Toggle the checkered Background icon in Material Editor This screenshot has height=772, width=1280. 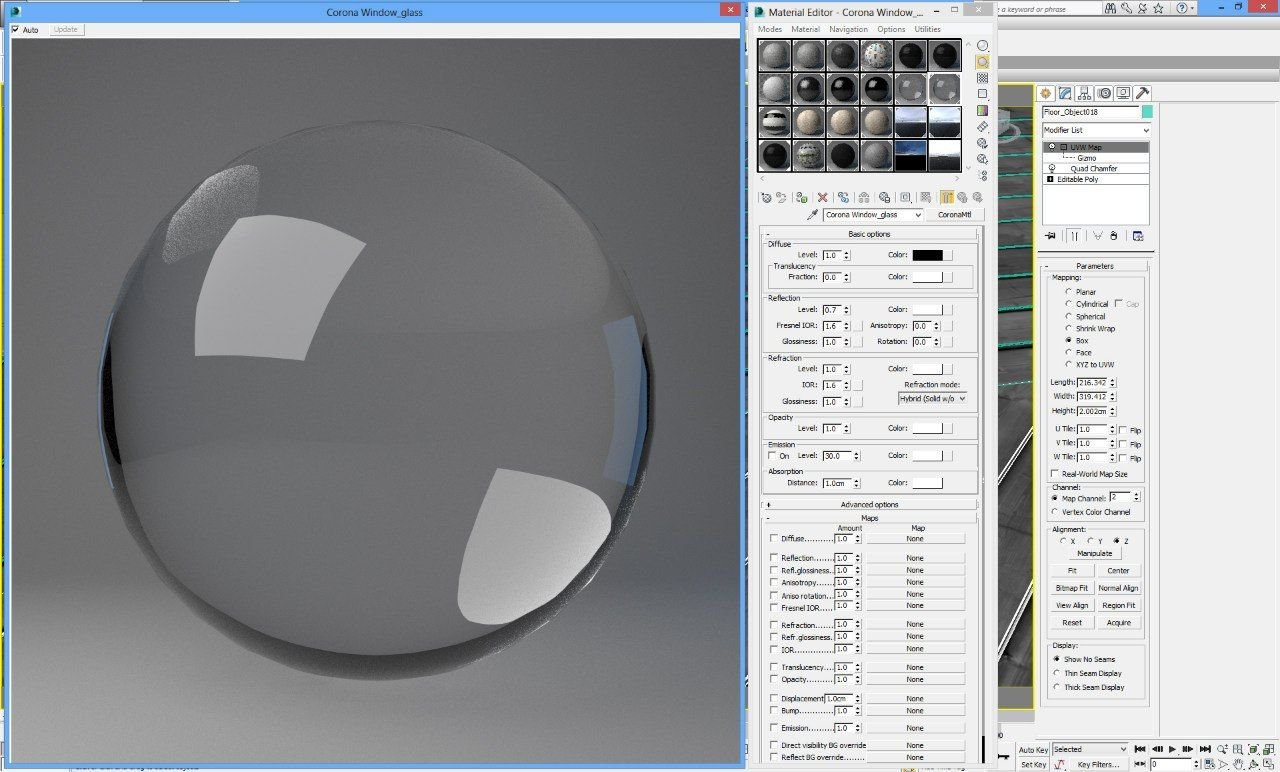(x=983, y=78)
